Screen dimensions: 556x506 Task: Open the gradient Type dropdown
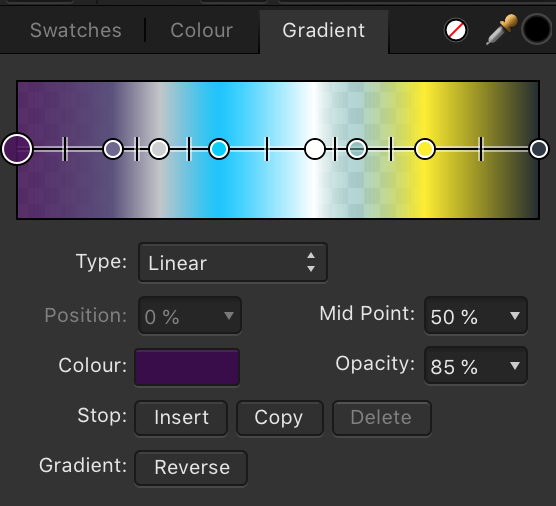pos(233,263)
